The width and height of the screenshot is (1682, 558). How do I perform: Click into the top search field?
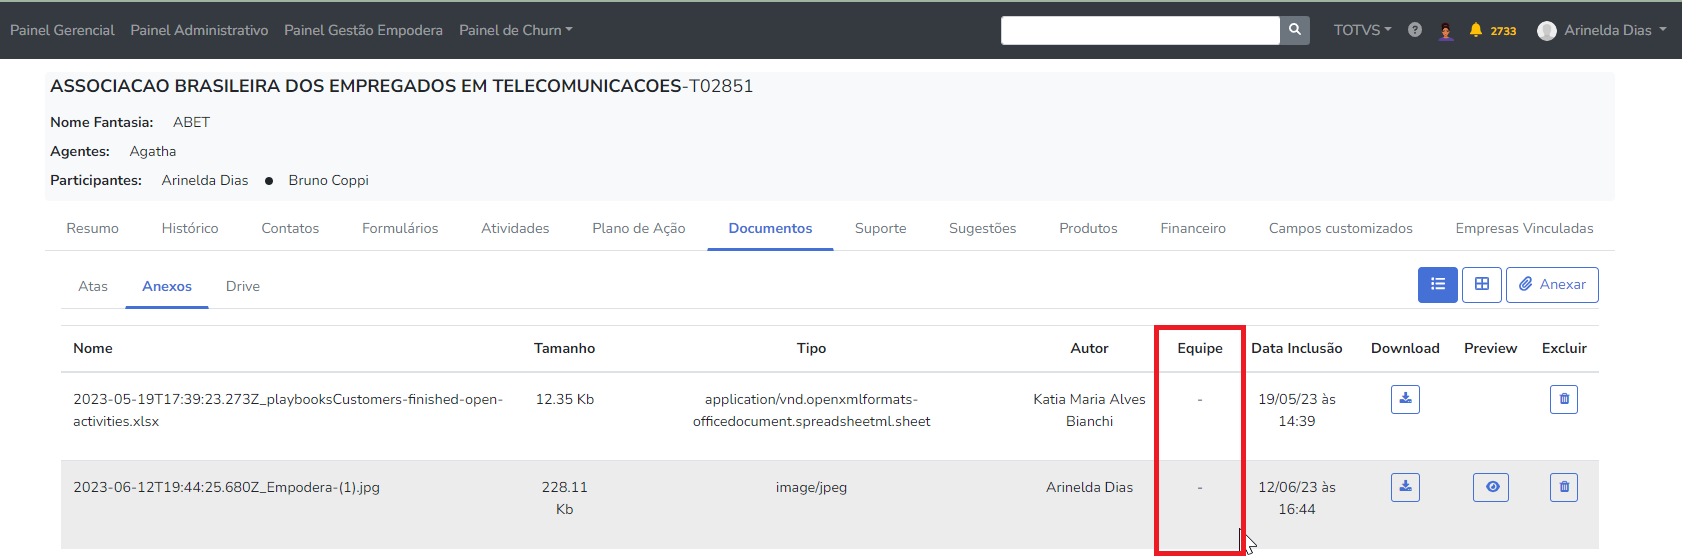(x=1140, y=30)
